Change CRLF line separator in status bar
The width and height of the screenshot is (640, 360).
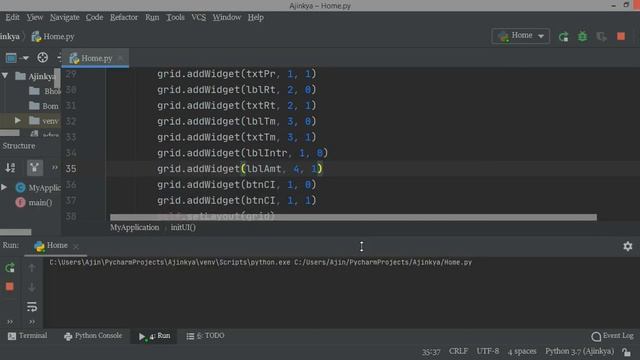click(458, 351)
